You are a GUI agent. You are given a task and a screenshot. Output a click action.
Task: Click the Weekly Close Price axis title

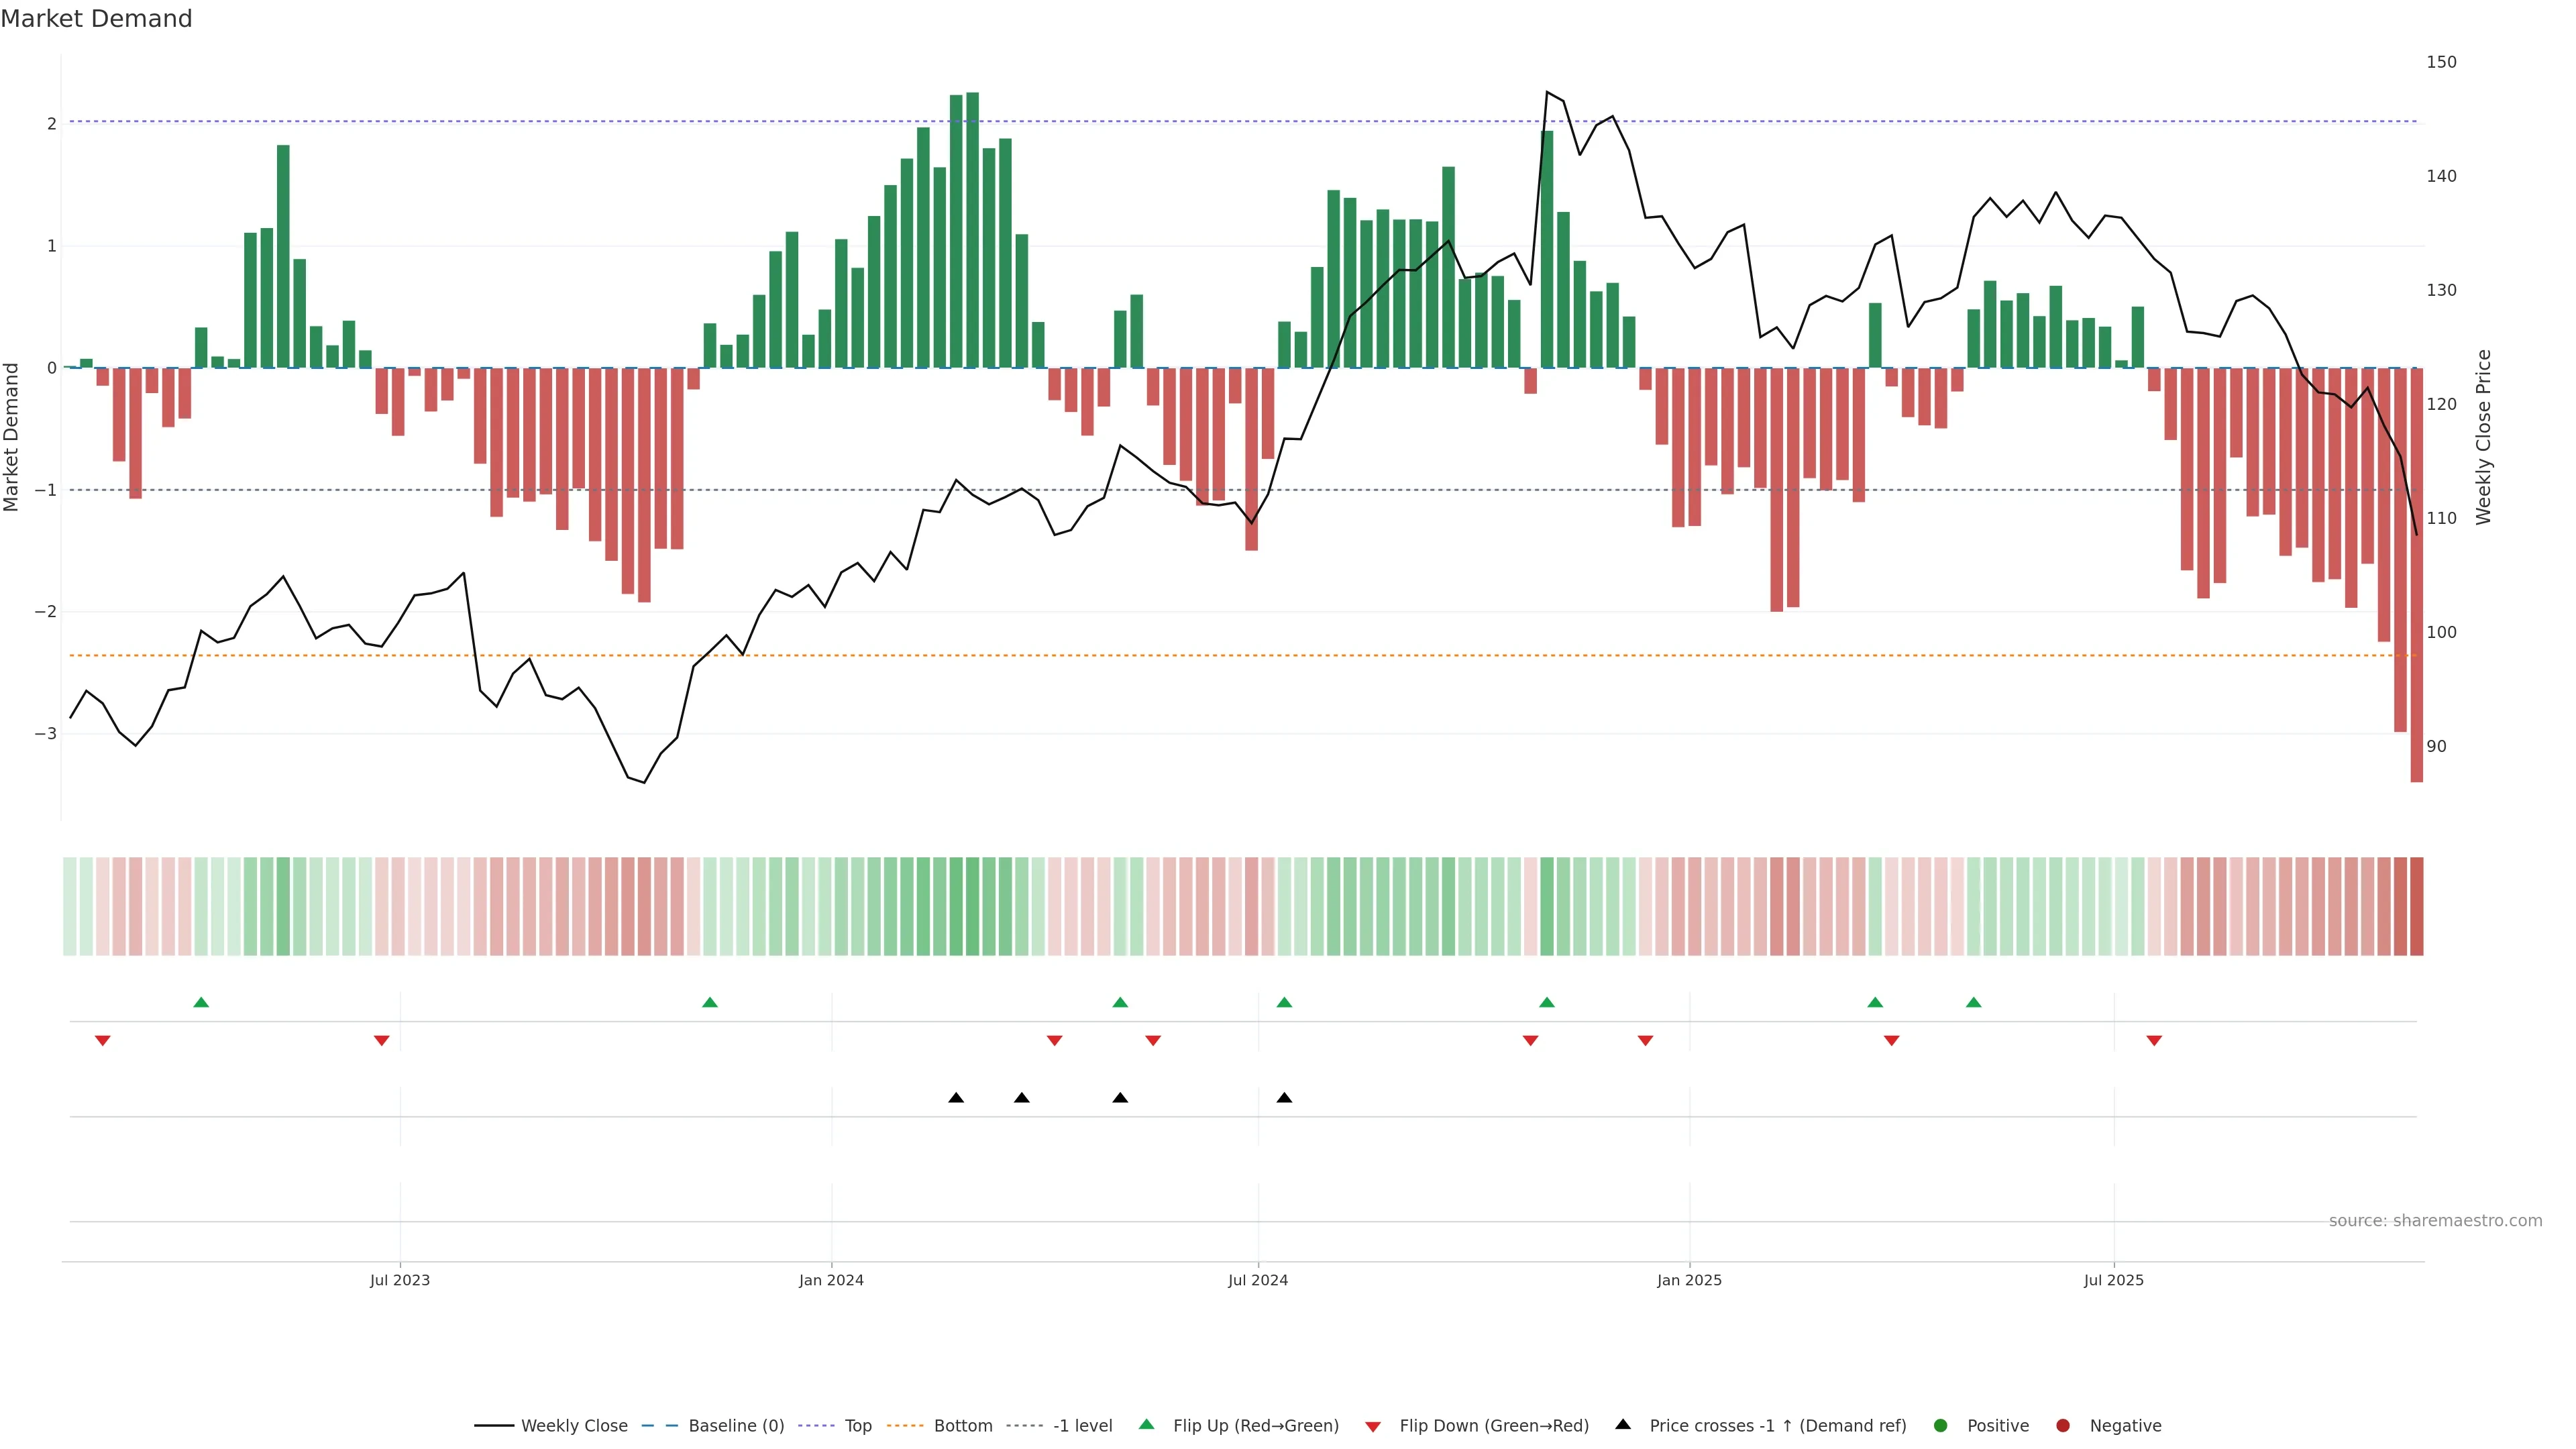(2484, 437)
